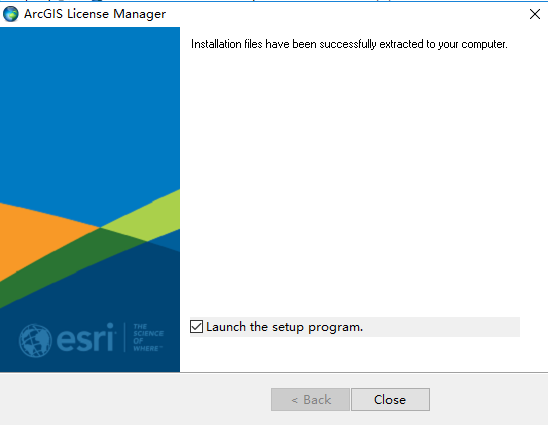This screenshot has width=548, height=425.
Task: Click the Science of Where tagline
Action: point(148,338)
